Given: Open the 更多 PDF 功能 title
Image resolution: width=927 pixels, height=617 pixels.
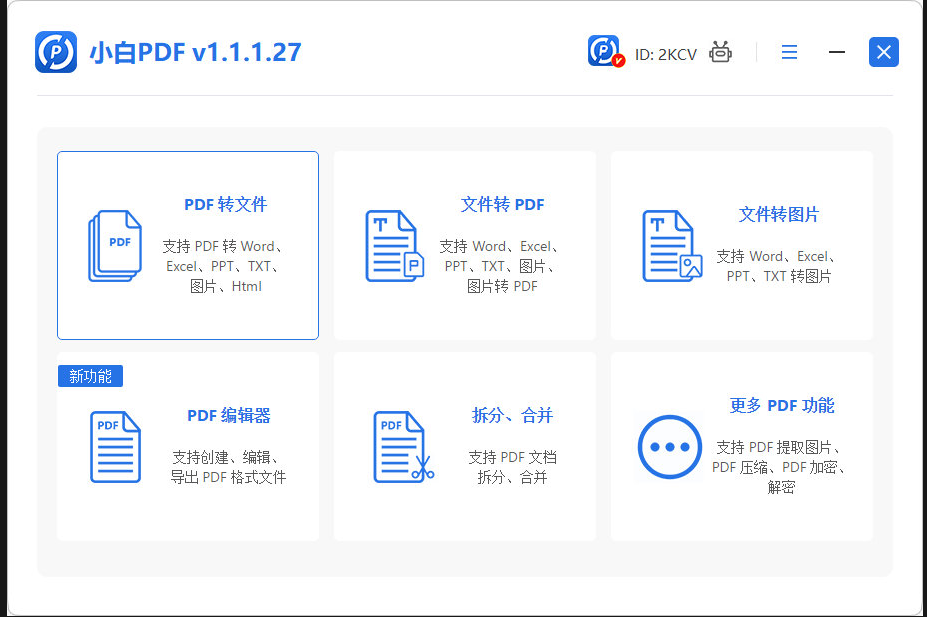Looking at the screenshot, I should click(782, 405).
